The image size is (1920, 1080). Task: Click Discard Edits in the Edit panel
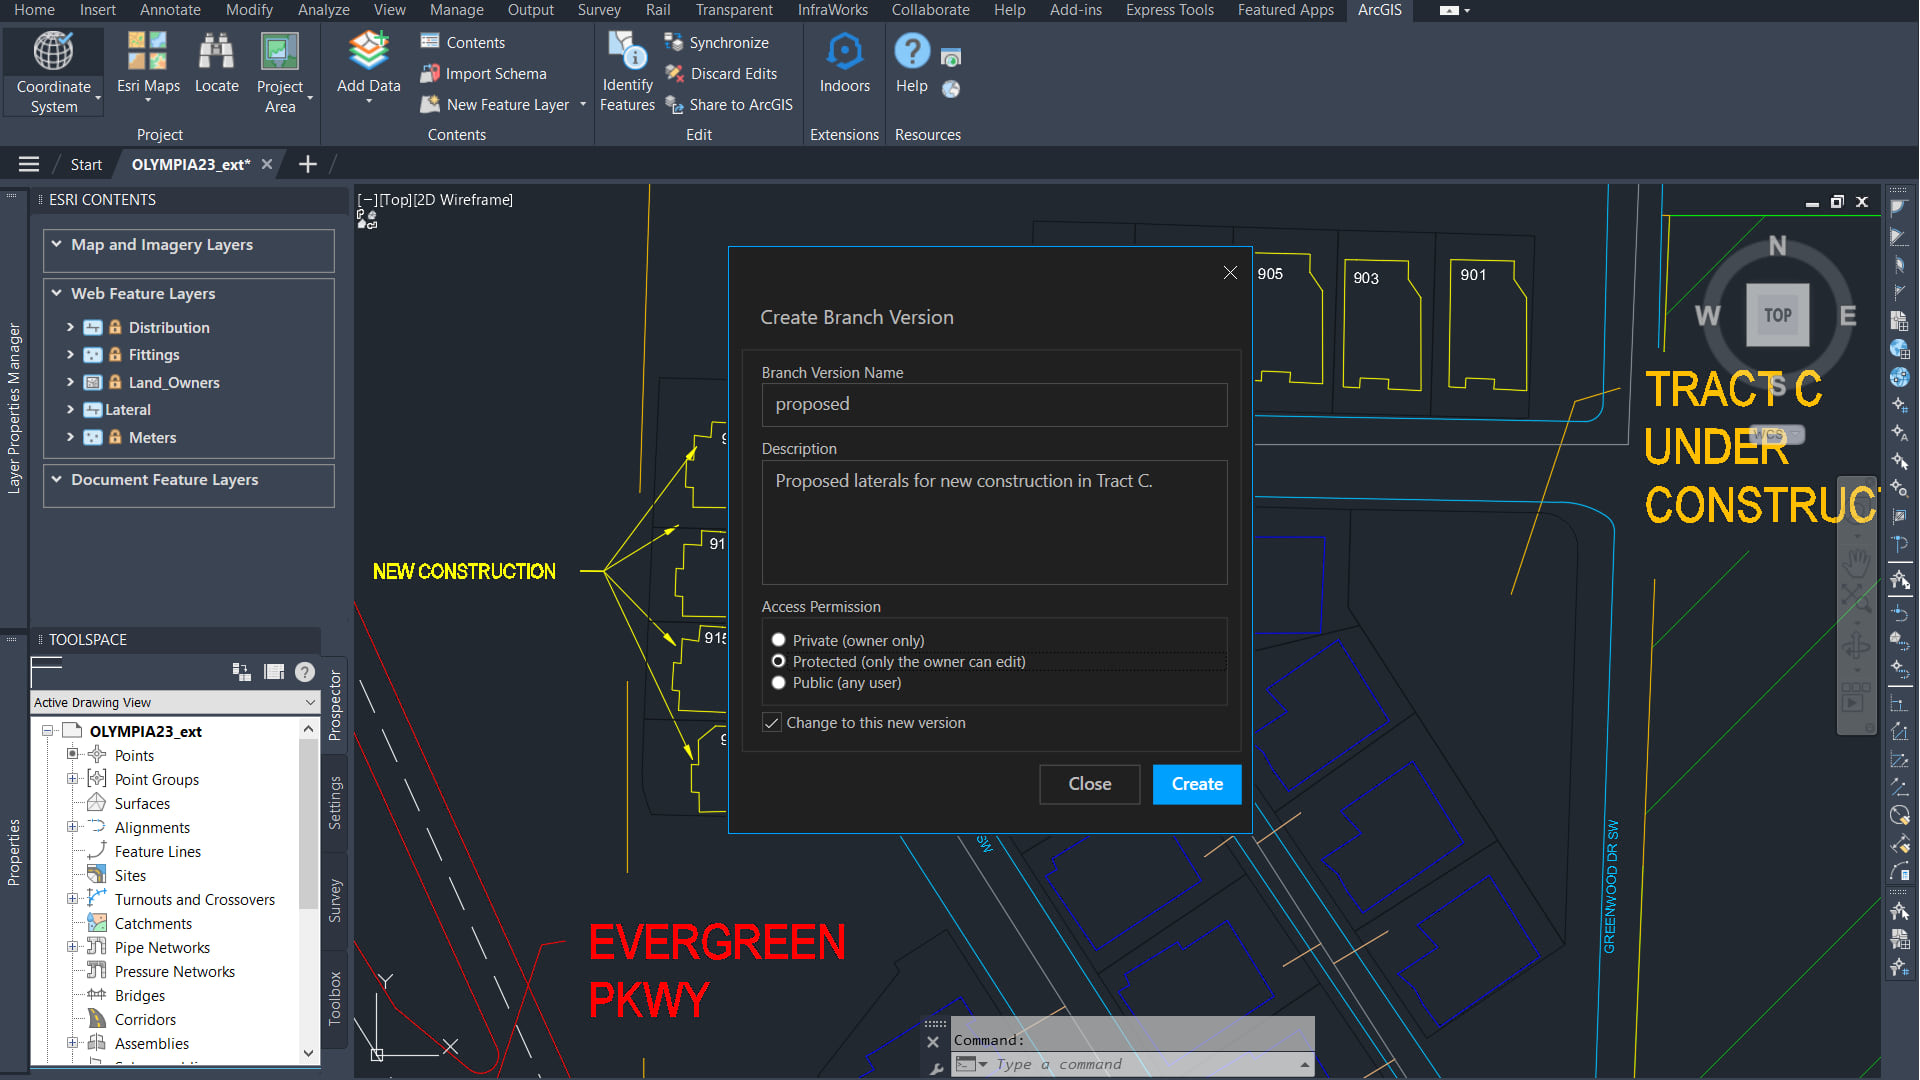click(x=722, y=73)
